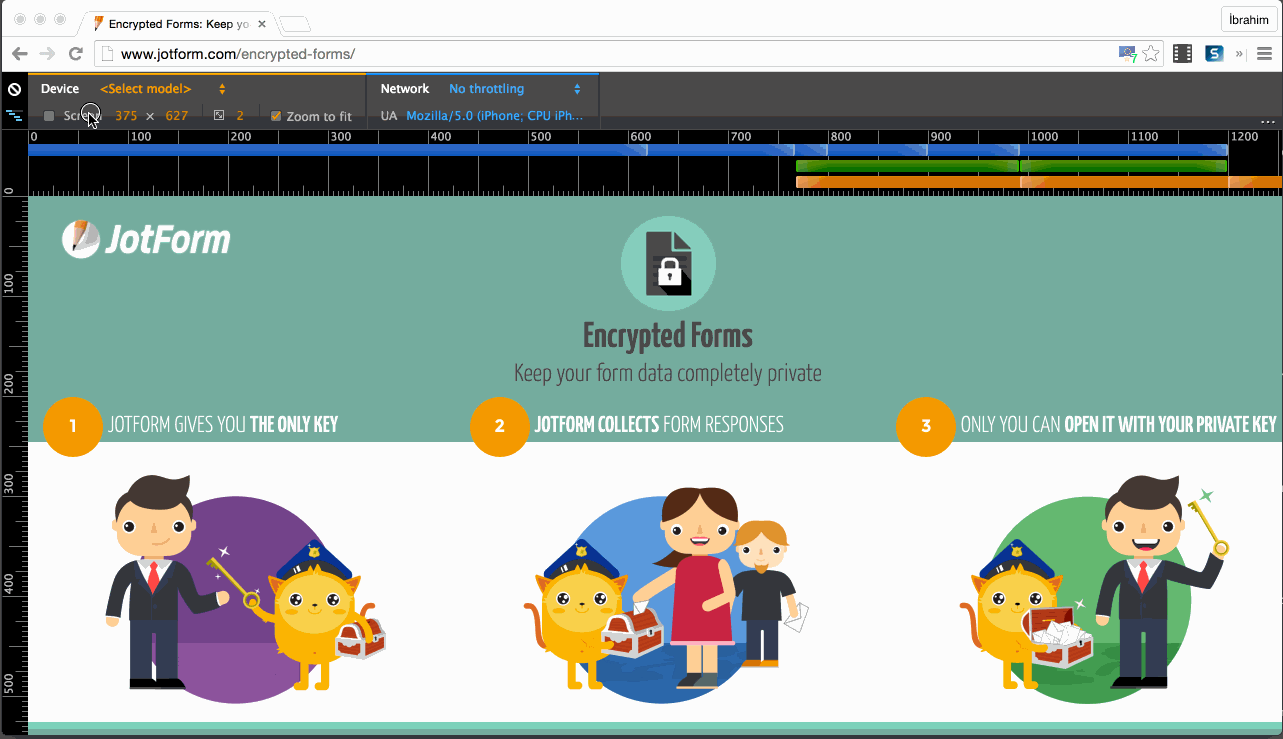Open the Chrome hamburger menu
Image resolution: width=1283 pixels, height=739 pixels.
[x=1264, y=54]
